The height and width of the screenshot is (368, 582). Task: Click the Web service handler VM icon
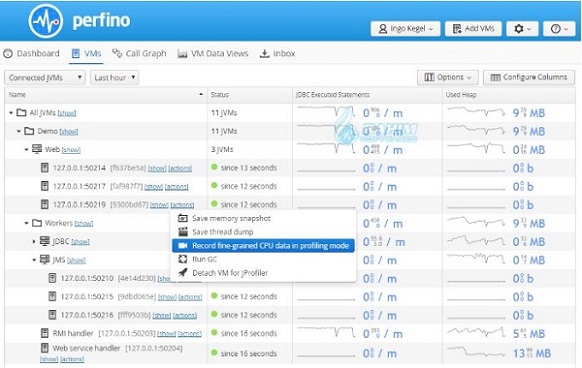[x=45, y=348]
